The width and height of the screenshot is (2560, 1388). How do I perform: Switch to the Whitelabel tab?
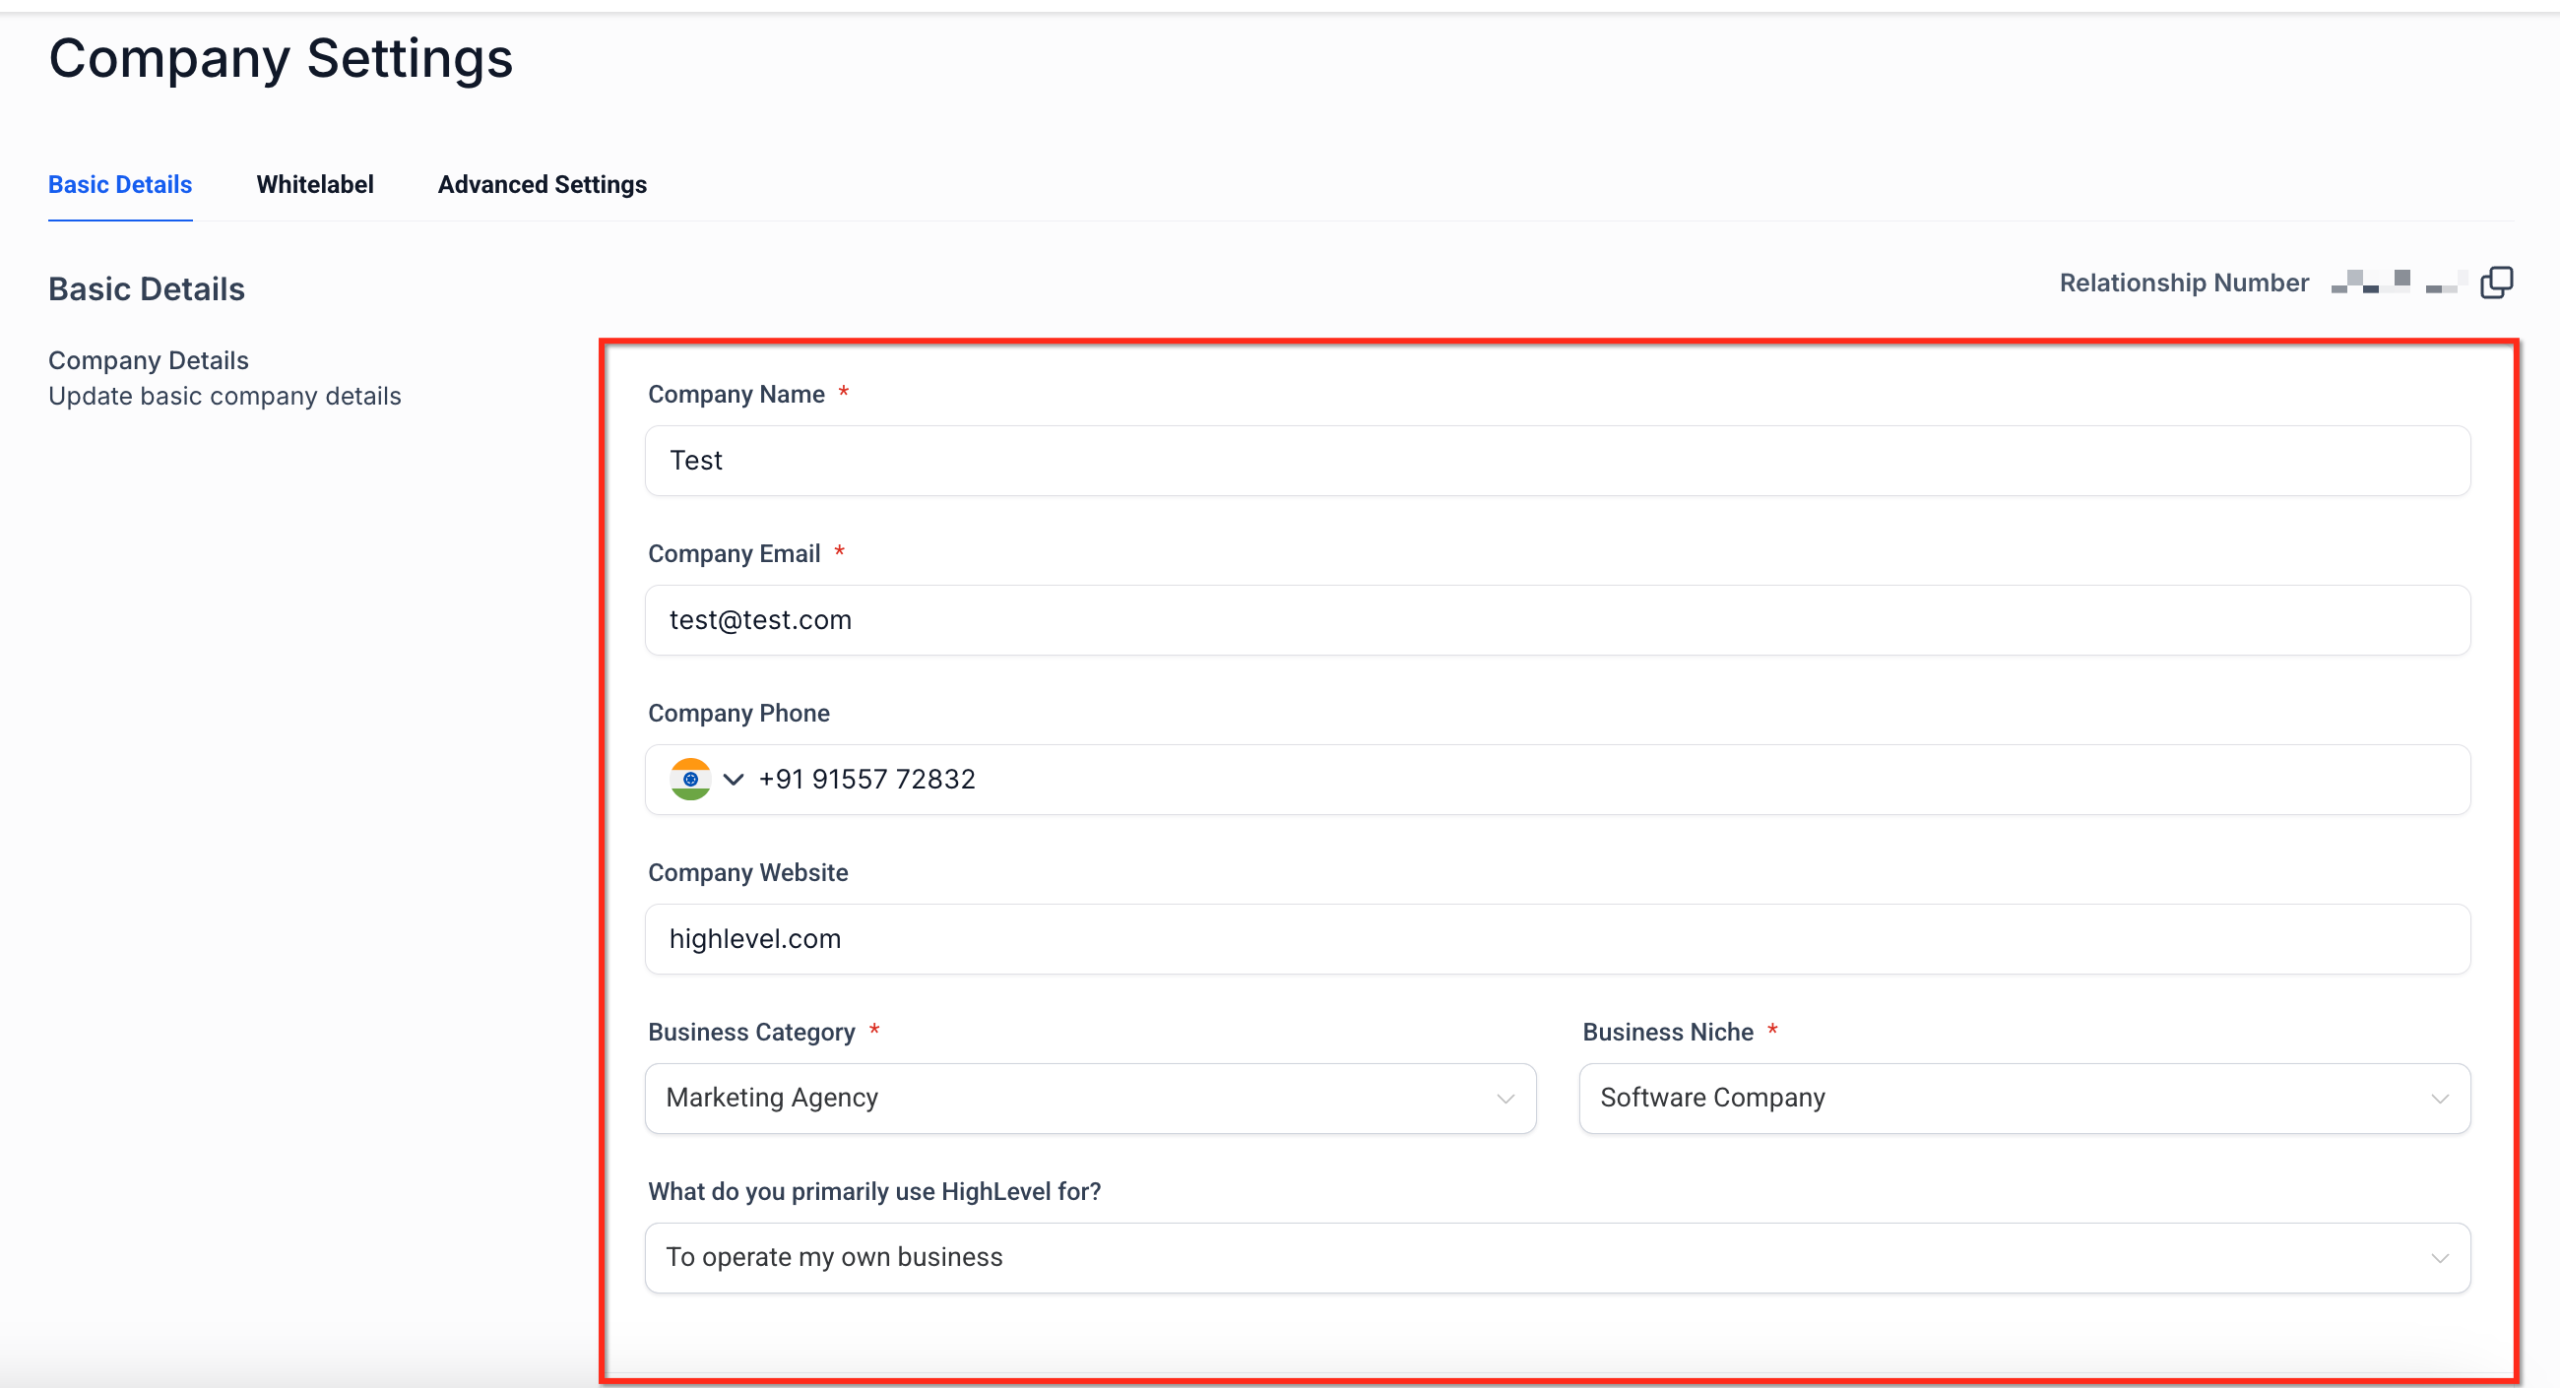[315, 184]
